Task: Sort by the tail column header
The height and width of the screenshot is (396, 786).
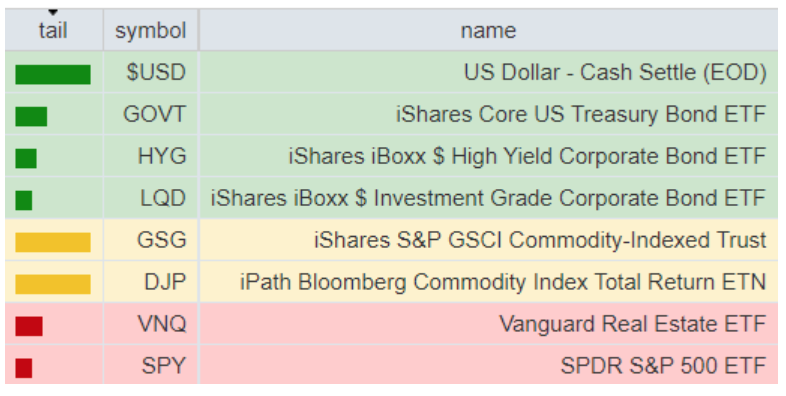Action: pos(53,30)
